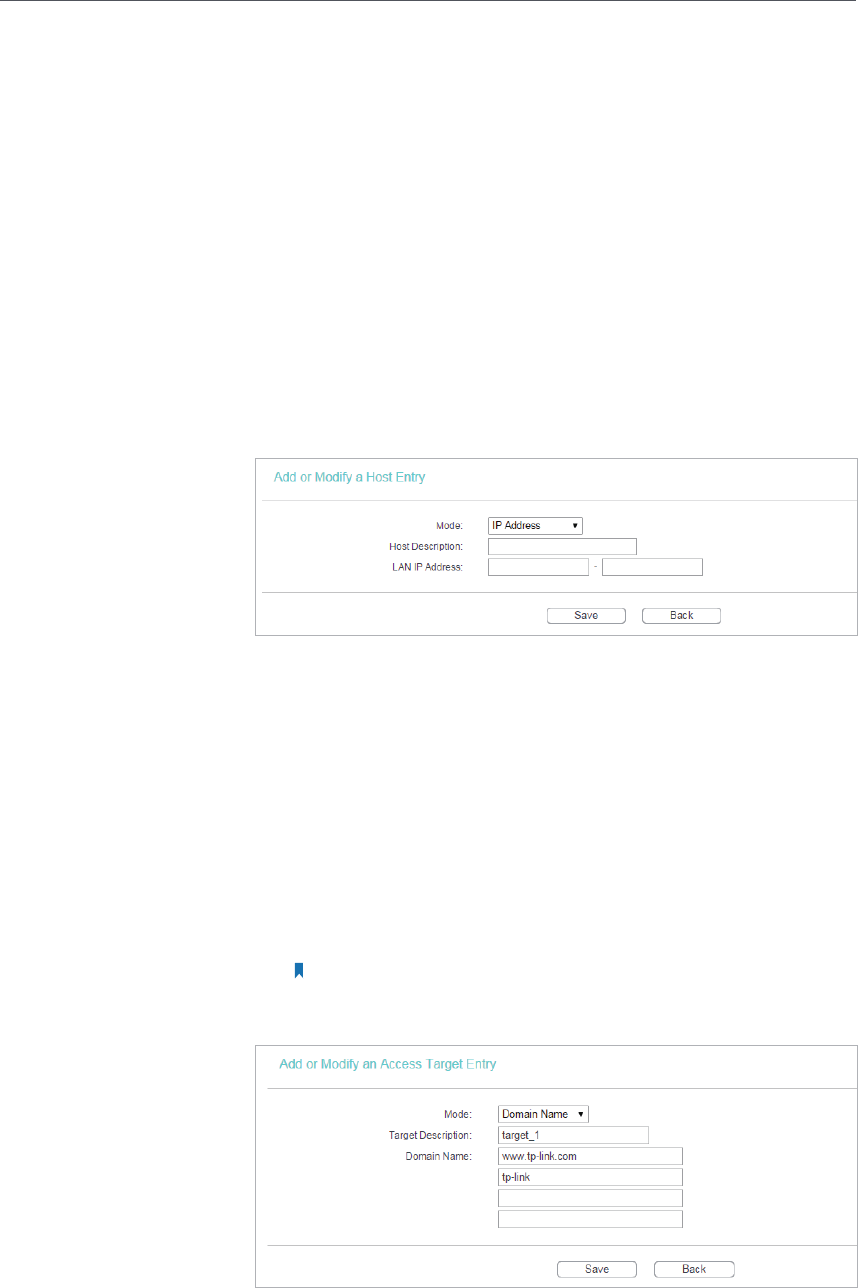Click the Host Description label
The image size is (858, 1288).
coord(426,547)
